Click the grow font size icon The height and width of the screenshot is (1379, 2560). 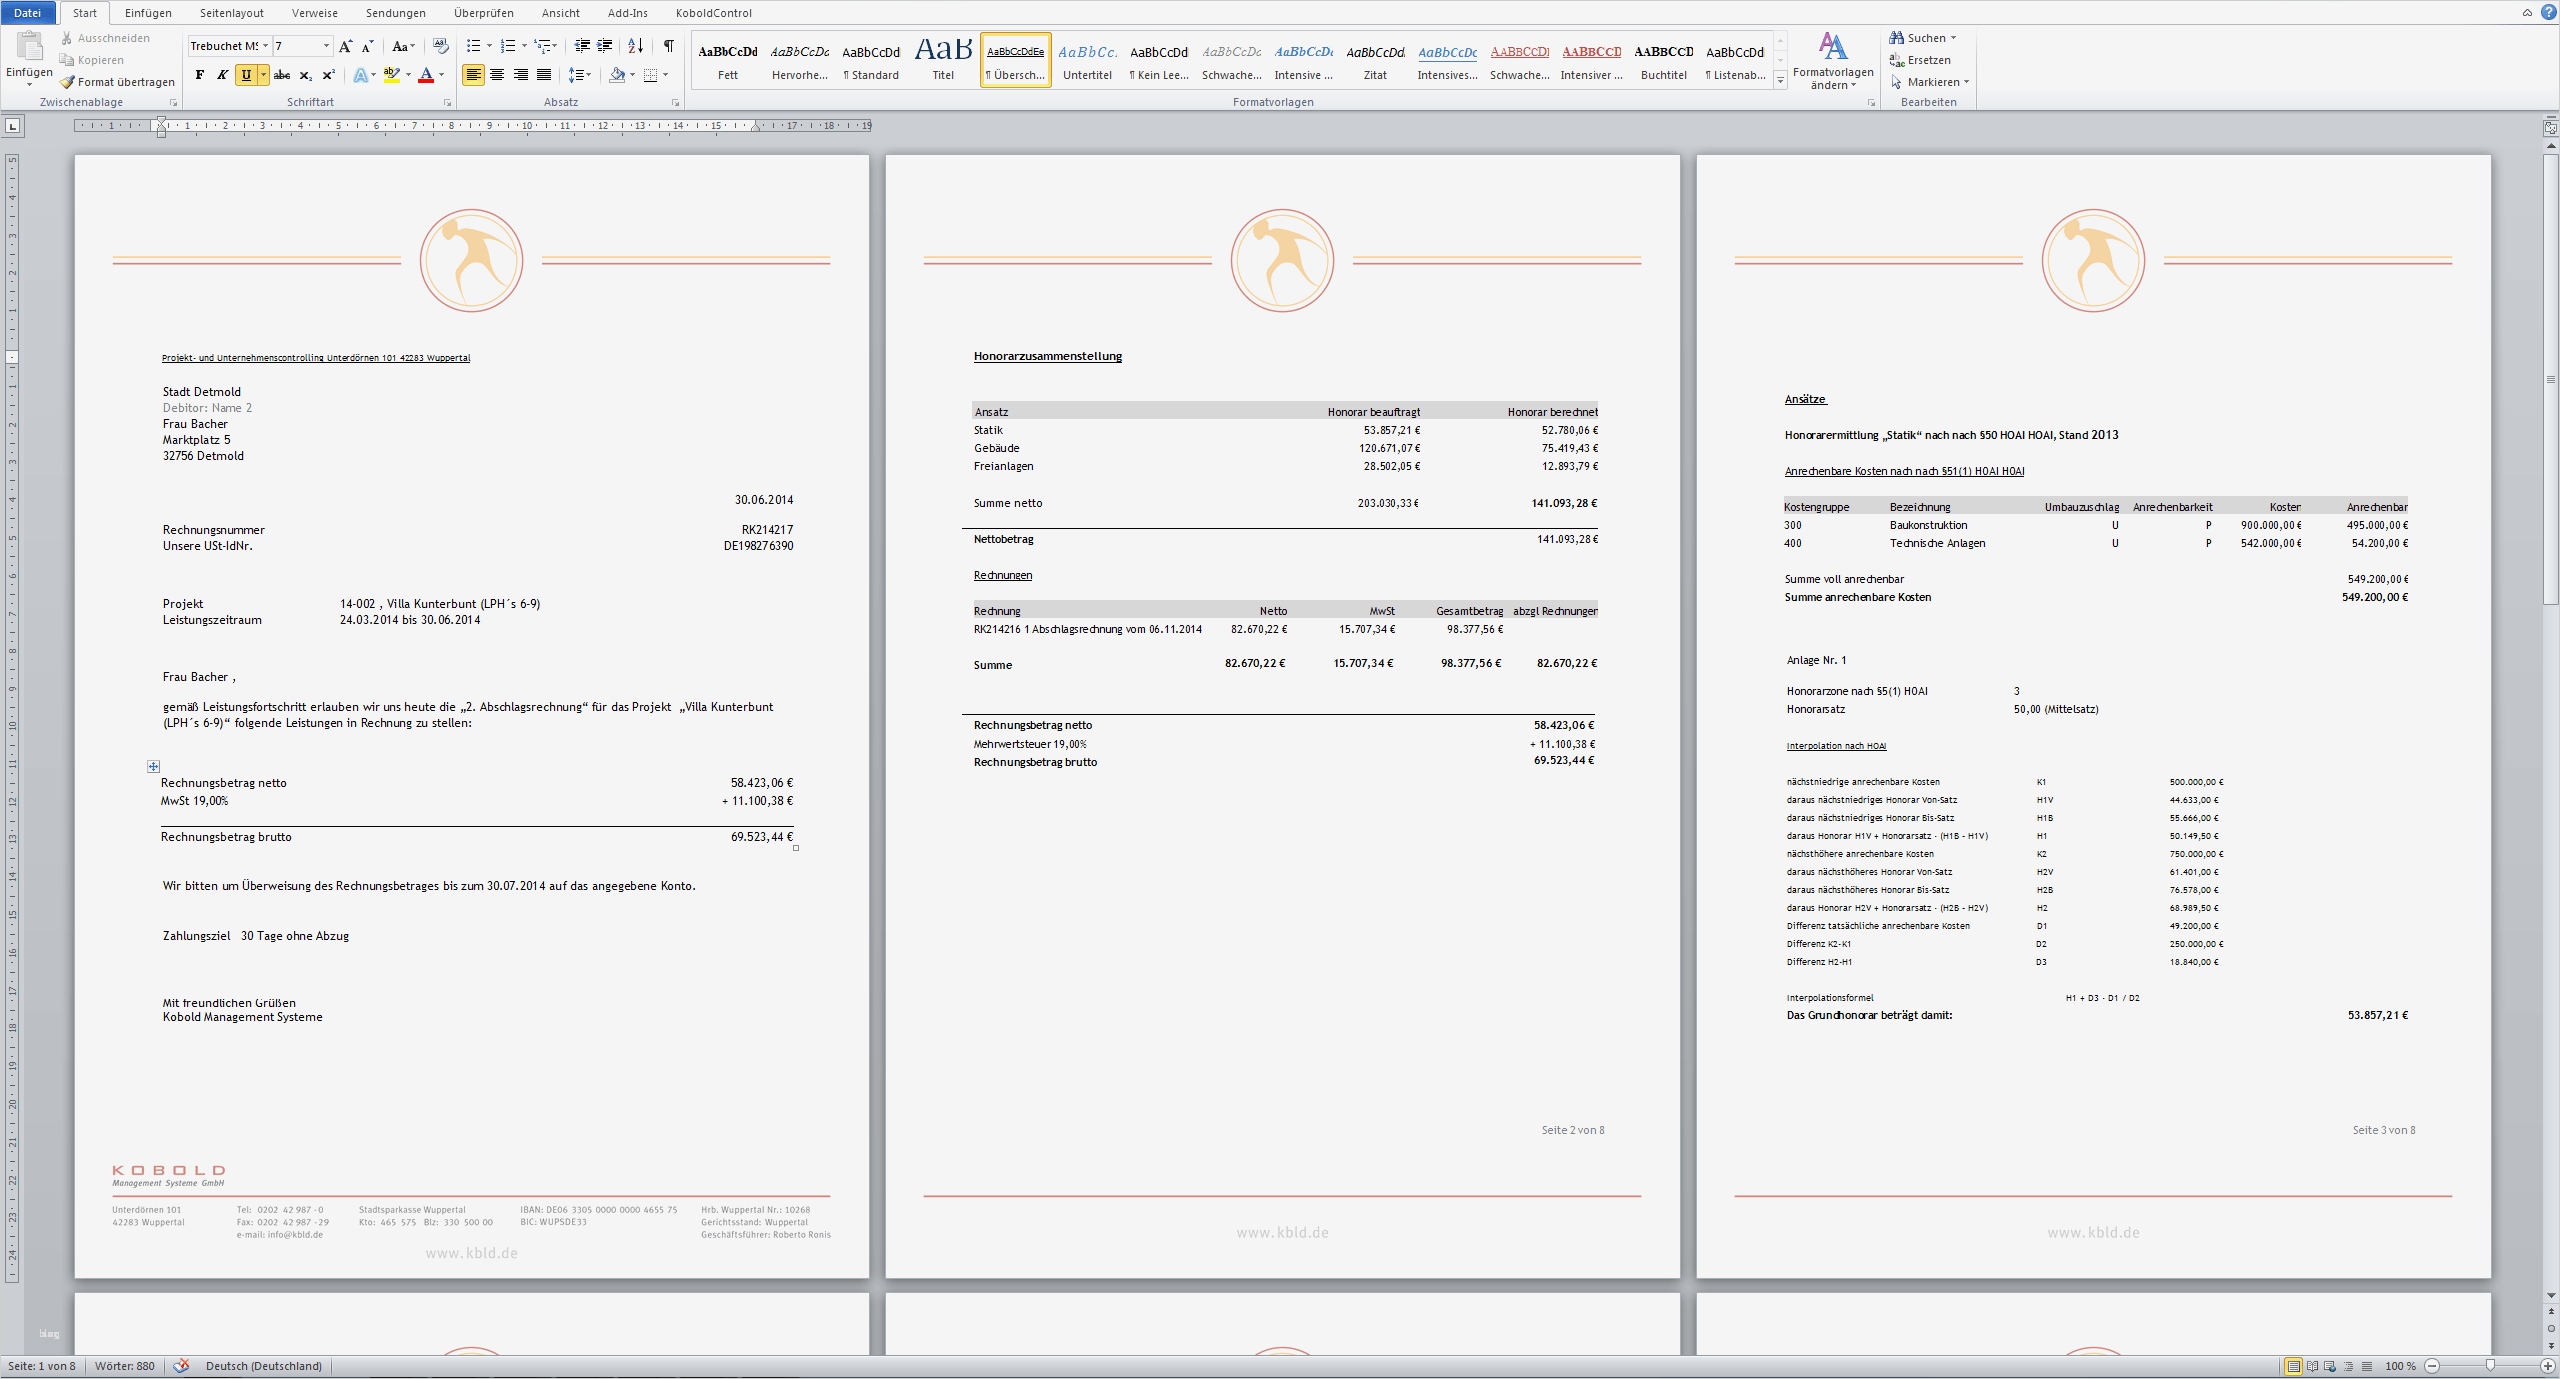345,46
